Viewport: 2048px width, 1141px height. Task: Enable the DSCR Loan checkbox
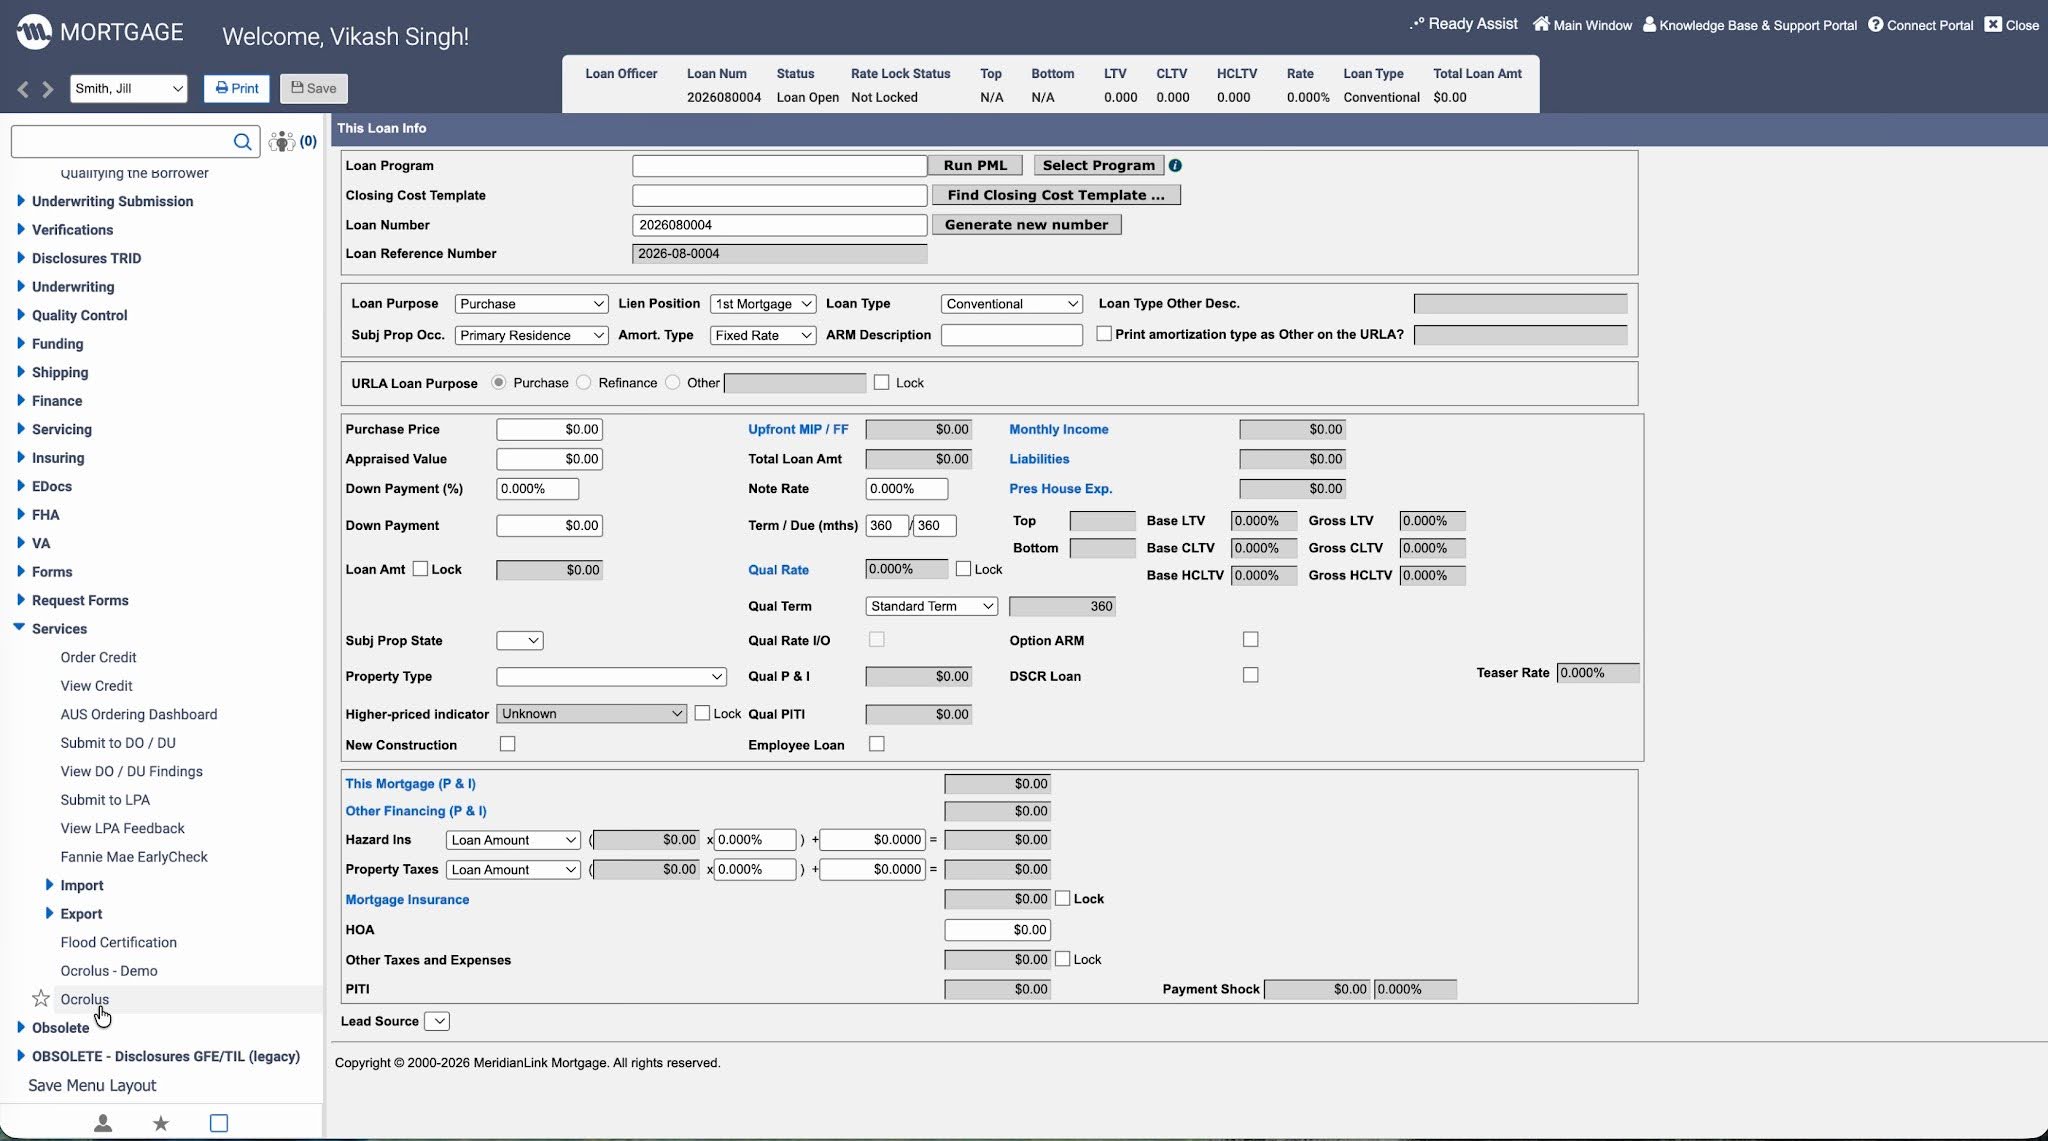pyautogui.click(x=1250, y=675)
